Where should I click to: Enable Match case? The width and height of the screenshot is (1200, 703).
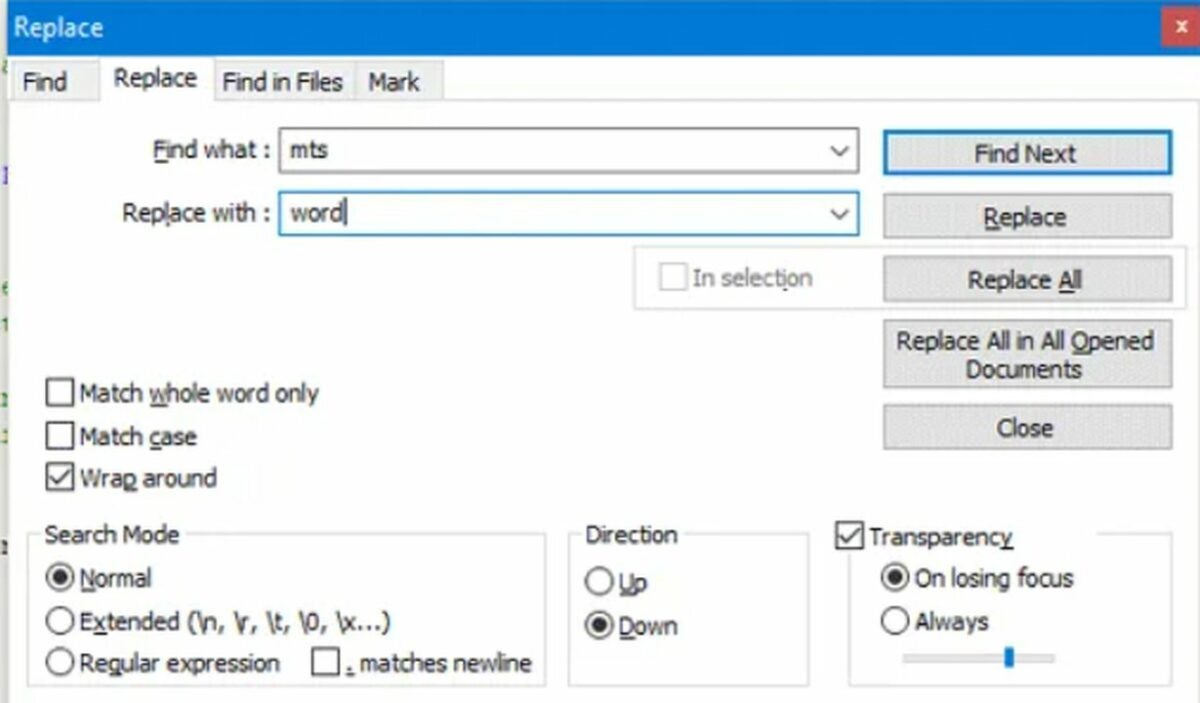point(59,436)
